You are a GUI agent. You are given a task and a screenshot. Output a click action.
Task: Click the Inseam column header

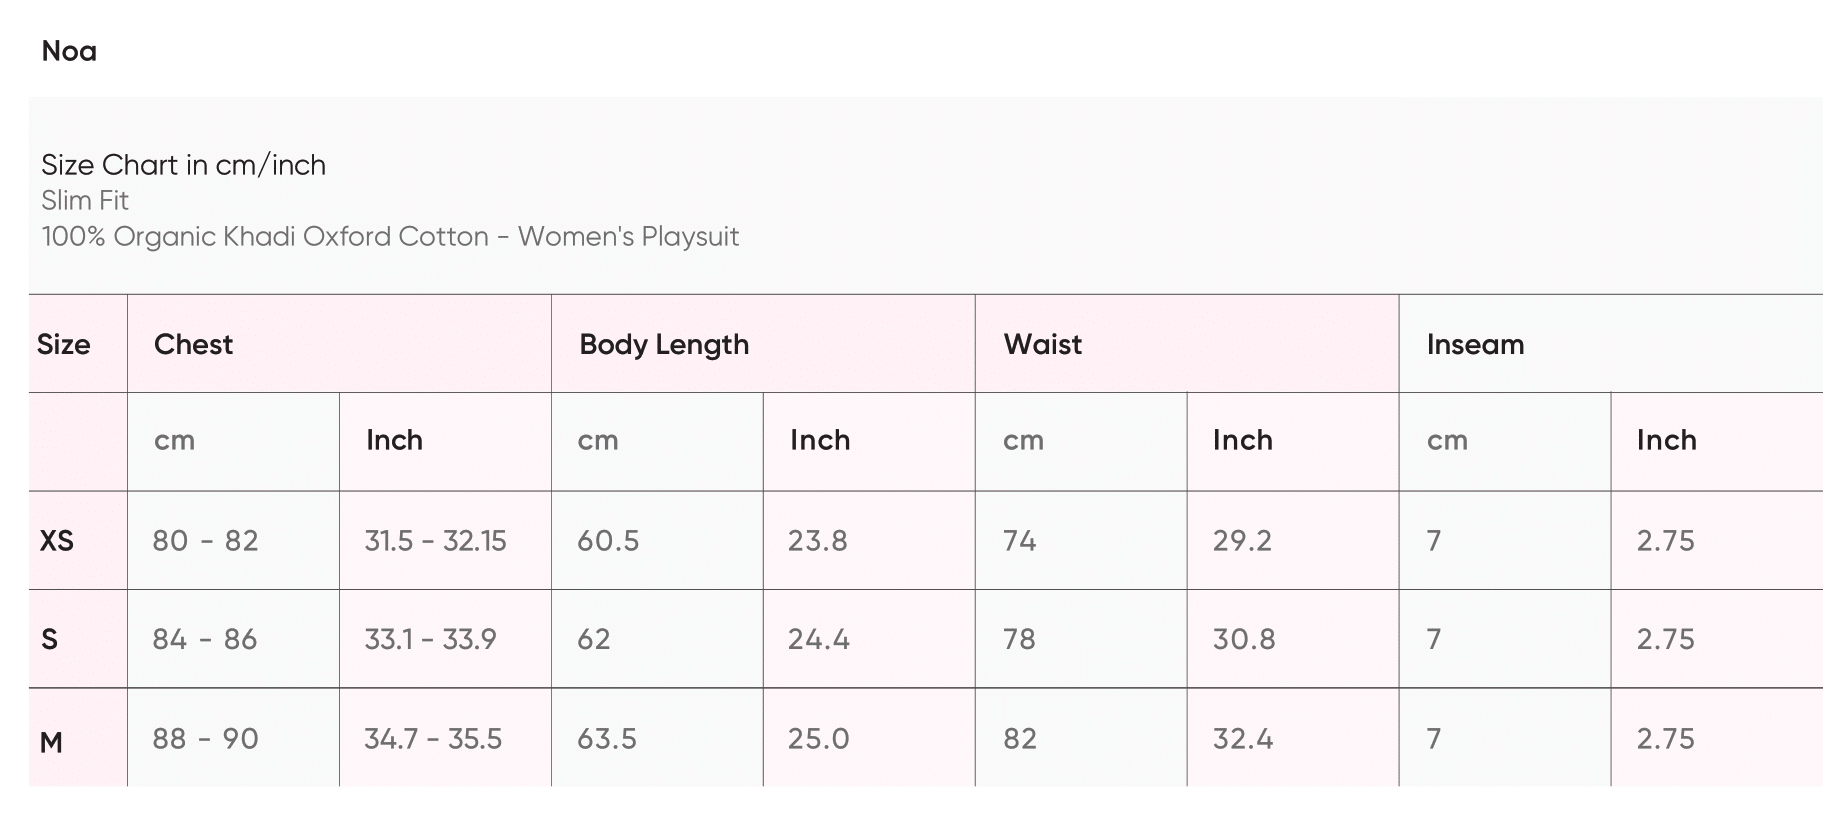pyautogui.click(x=1474, y=345)
